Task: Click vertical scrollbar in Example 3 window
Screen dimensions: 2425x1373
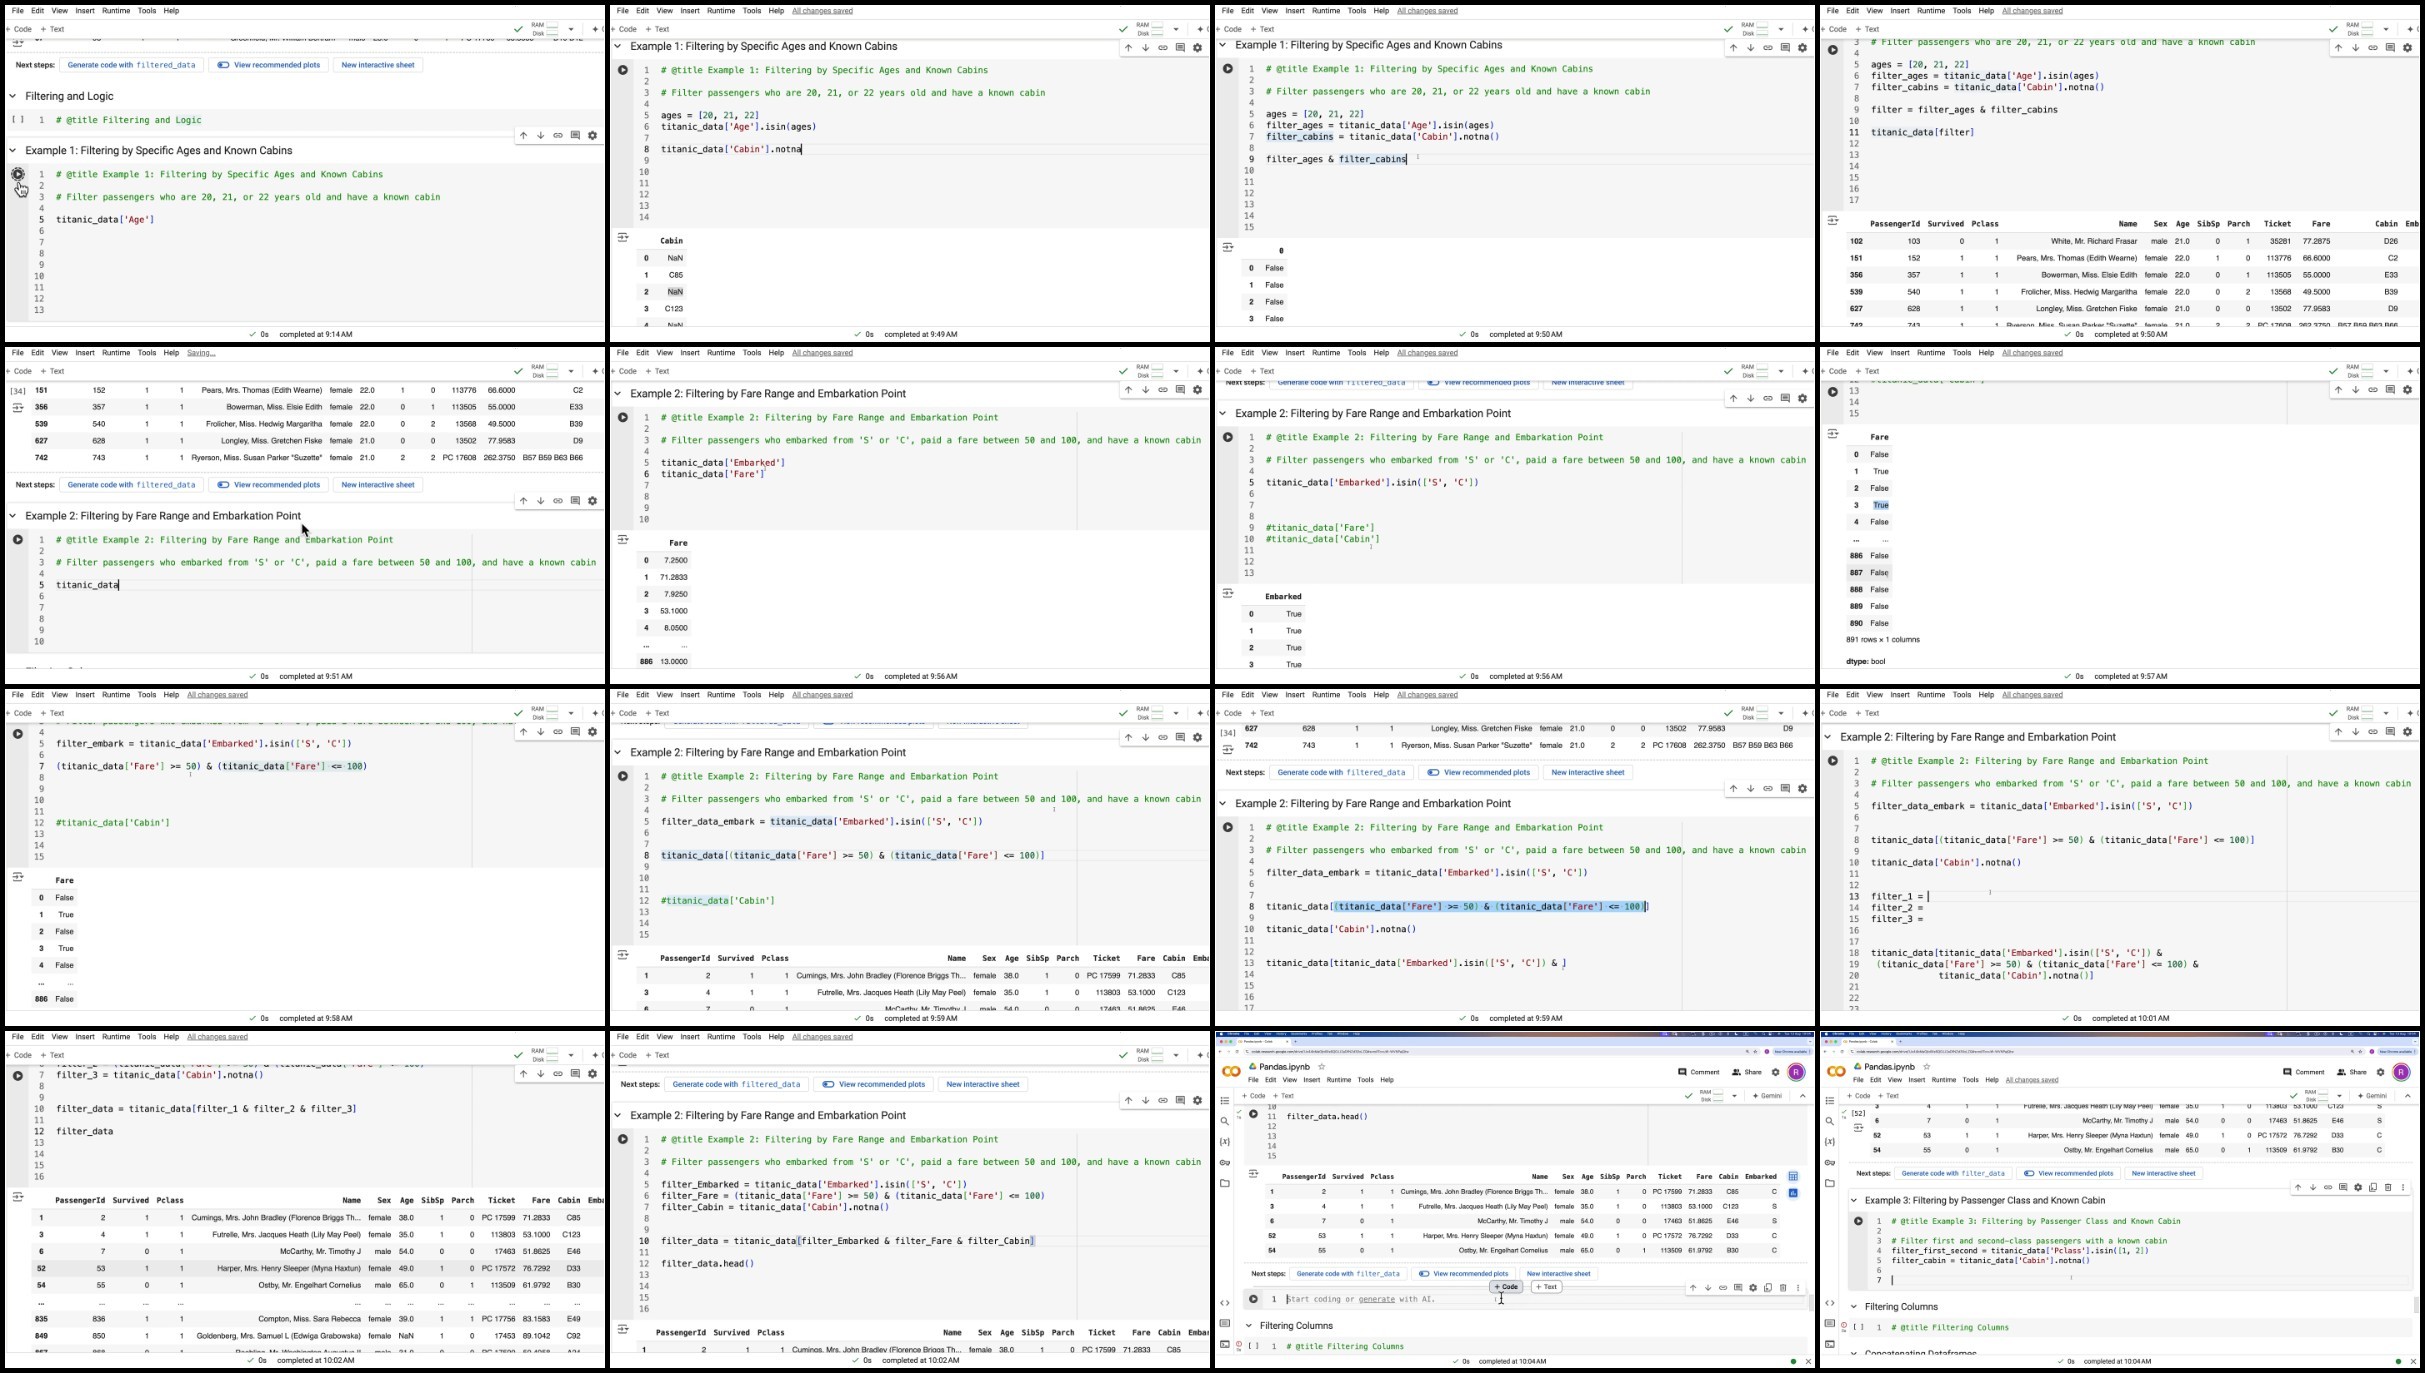Action: coord(2416,1305)
